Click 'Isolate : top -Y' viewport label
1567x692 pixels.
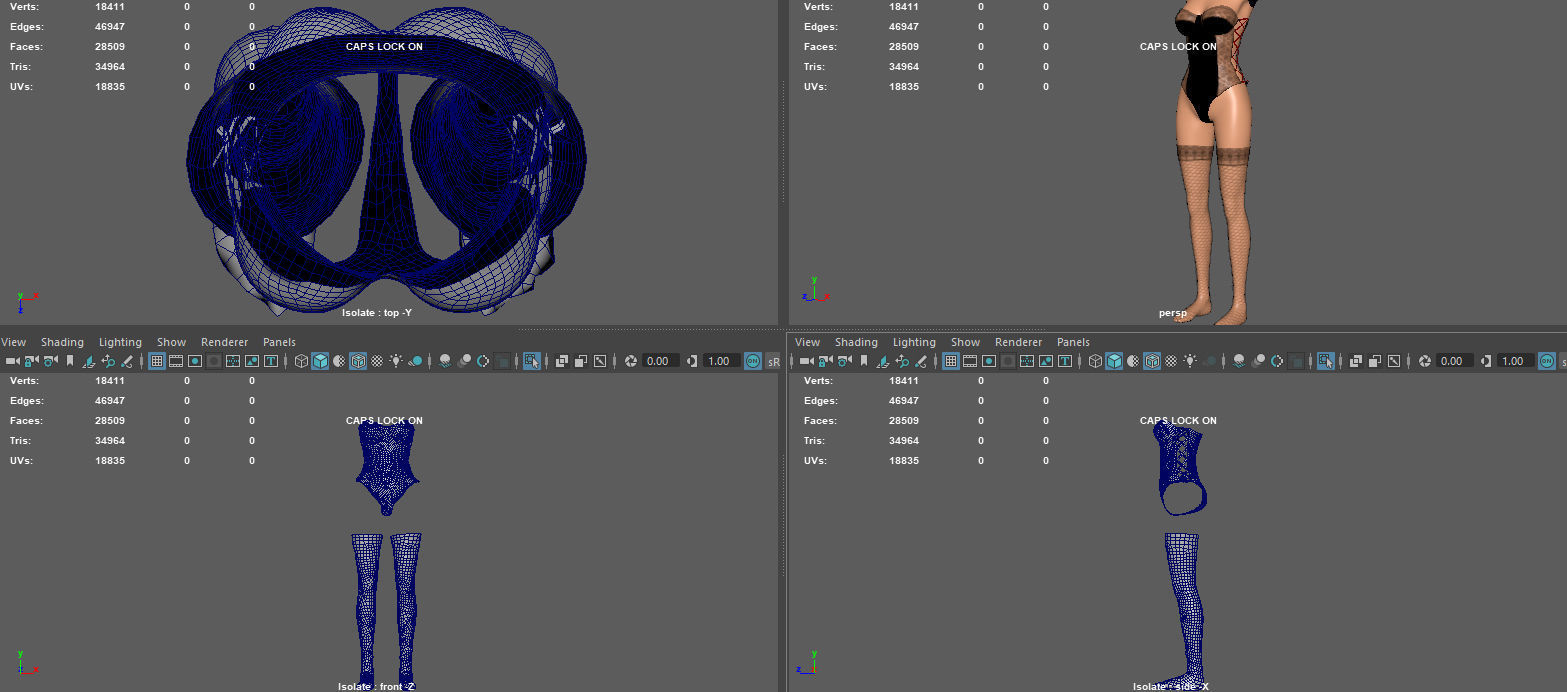377,313
